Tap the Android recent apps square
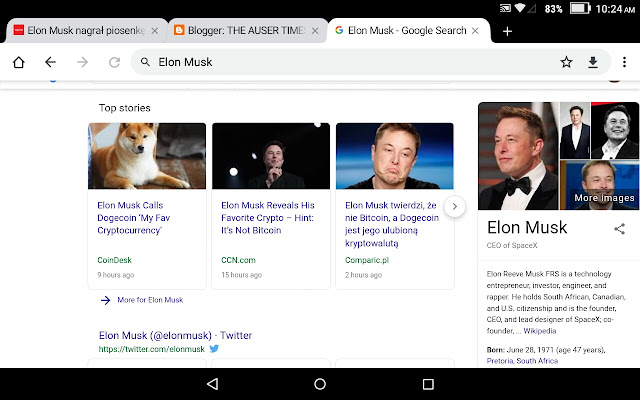The image size is (640, 400). [428, 384]
